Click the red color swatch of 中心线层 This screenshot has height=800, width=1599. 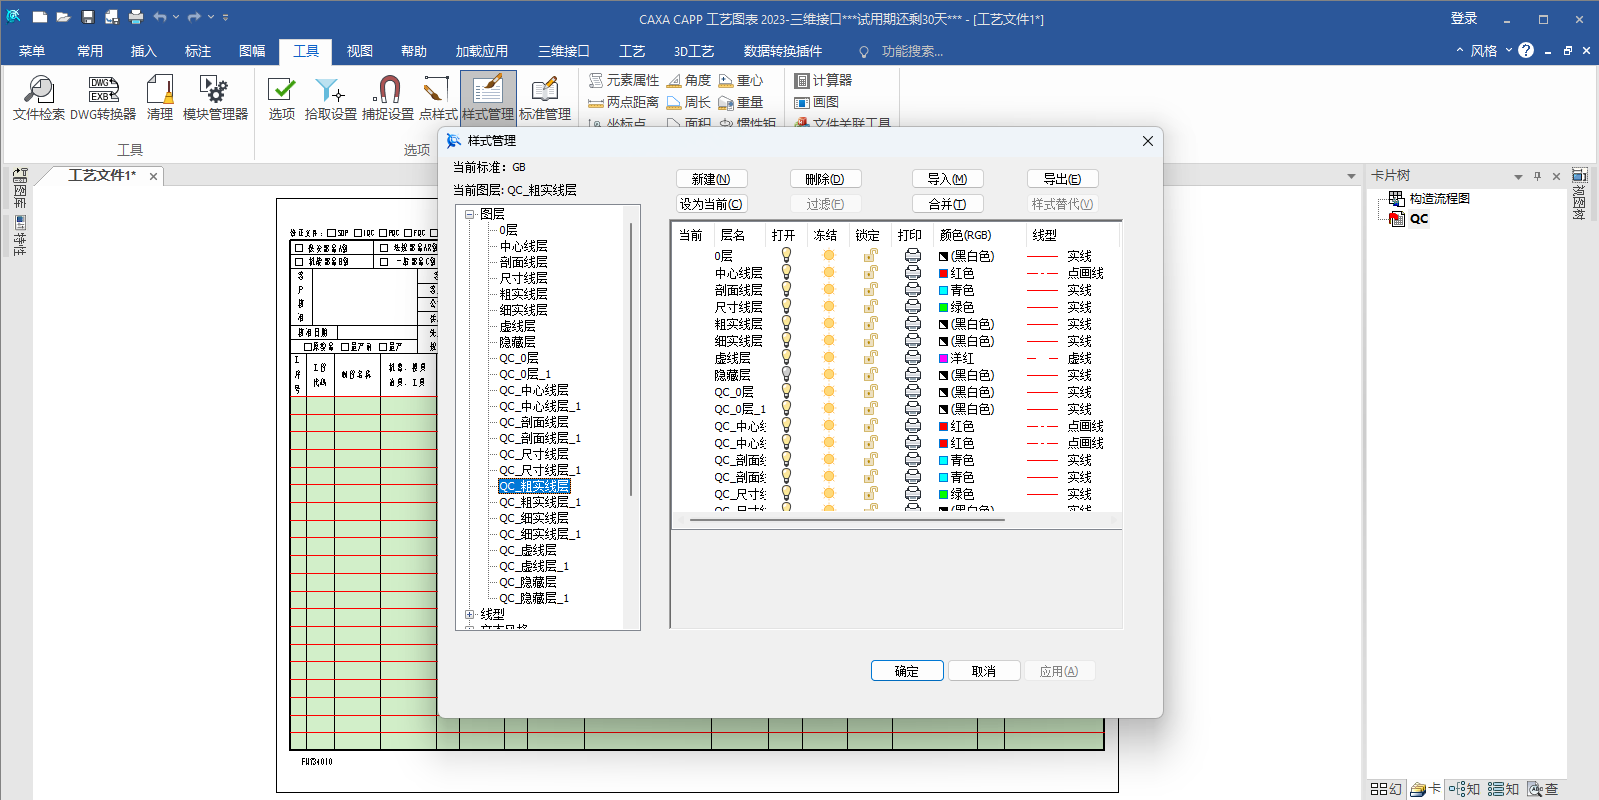(943, 273)
